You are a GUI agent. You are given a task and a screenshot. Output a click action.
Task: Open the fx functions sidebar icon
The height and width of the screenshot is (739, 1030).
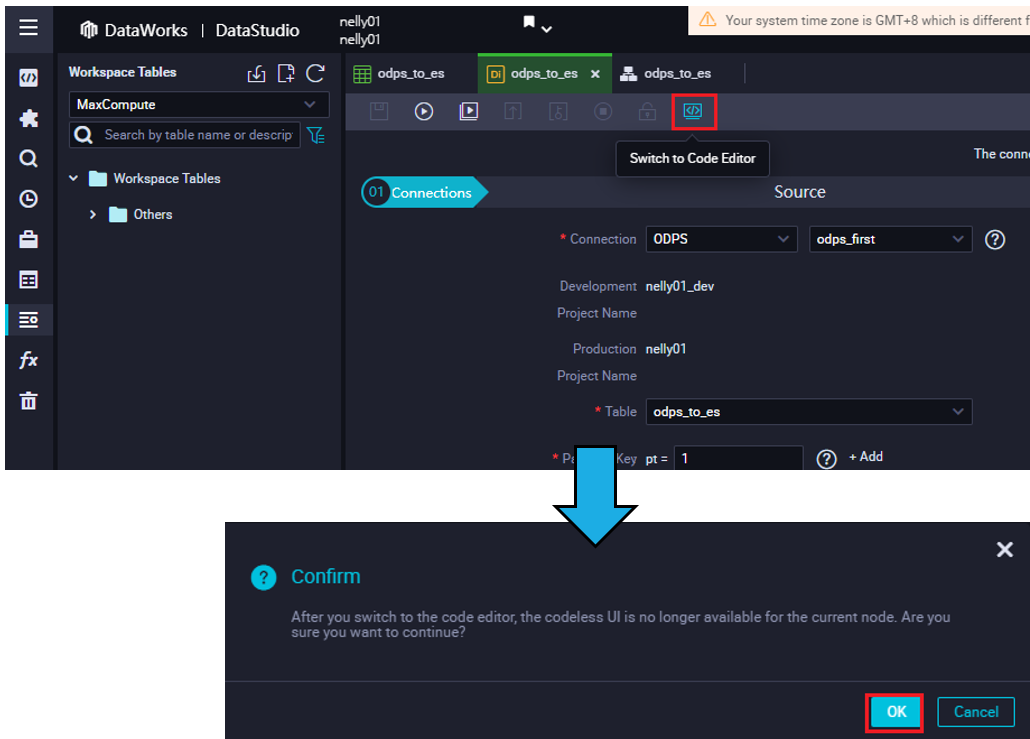coord(28,360)
